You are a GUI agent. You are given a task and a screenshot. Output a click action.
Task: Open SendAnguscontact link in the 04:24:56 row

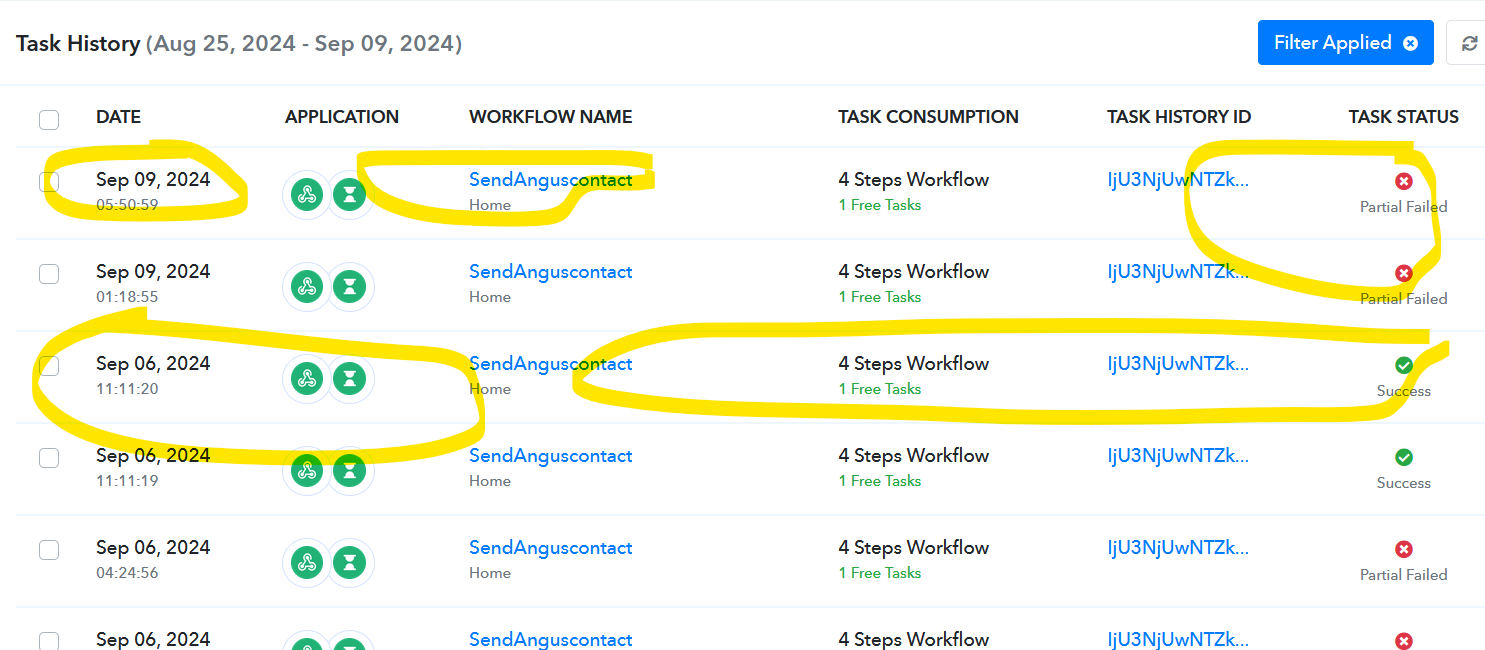point(550,548)
